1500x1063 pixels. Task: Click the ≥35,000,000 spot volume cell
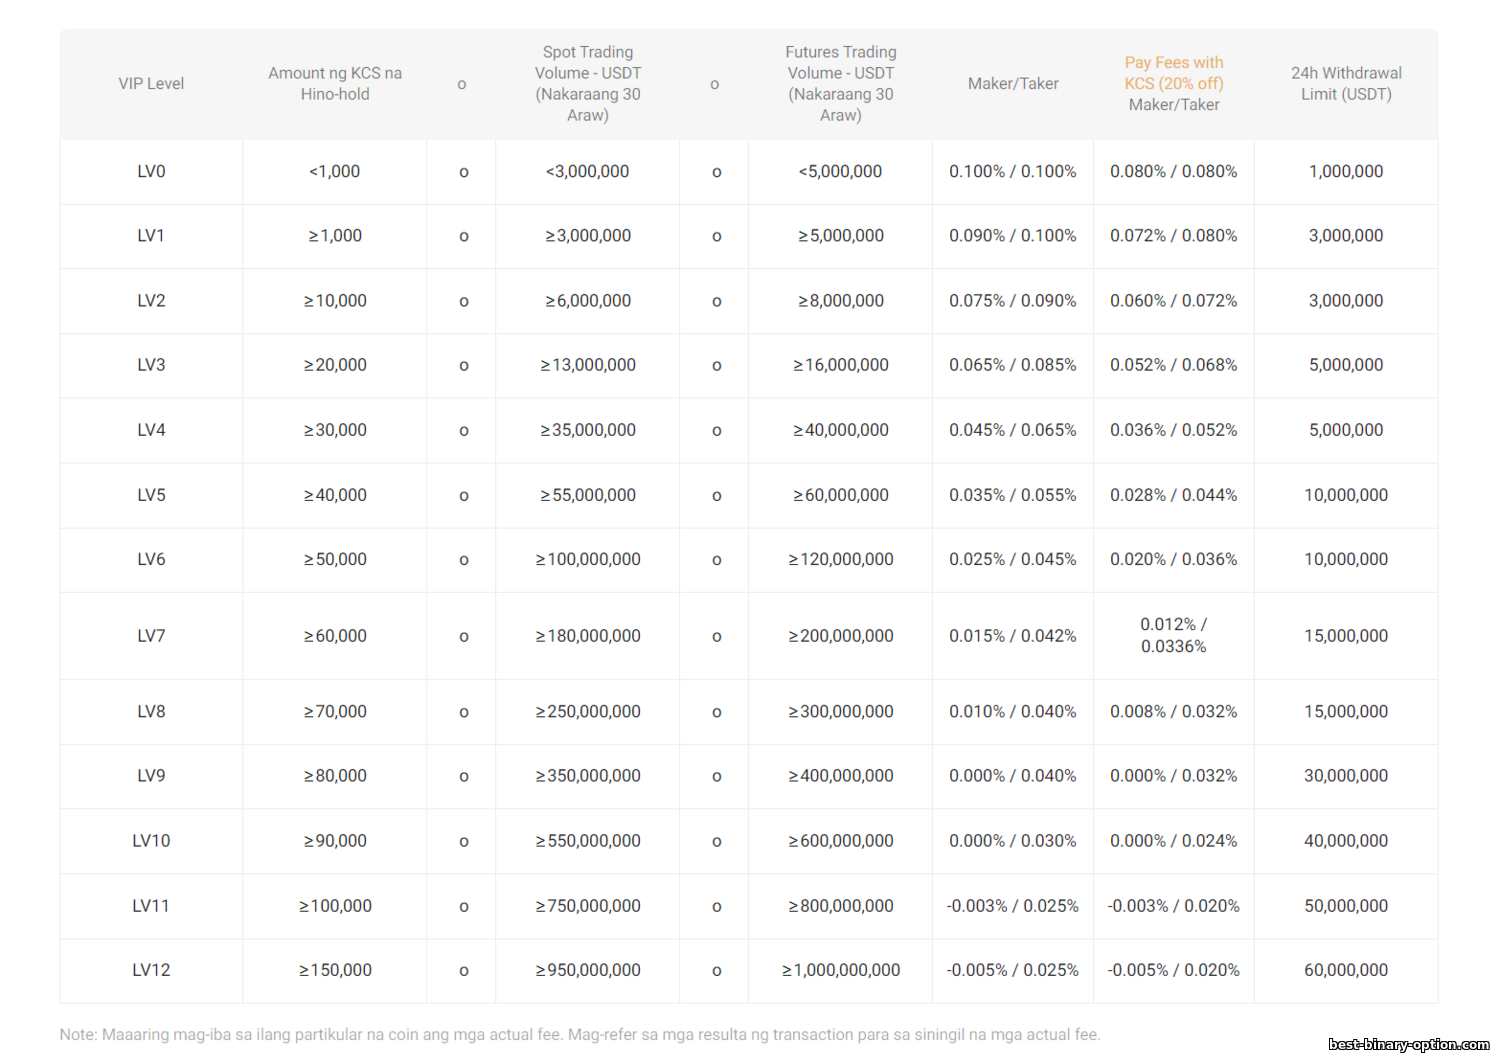[x=588, y=430]
